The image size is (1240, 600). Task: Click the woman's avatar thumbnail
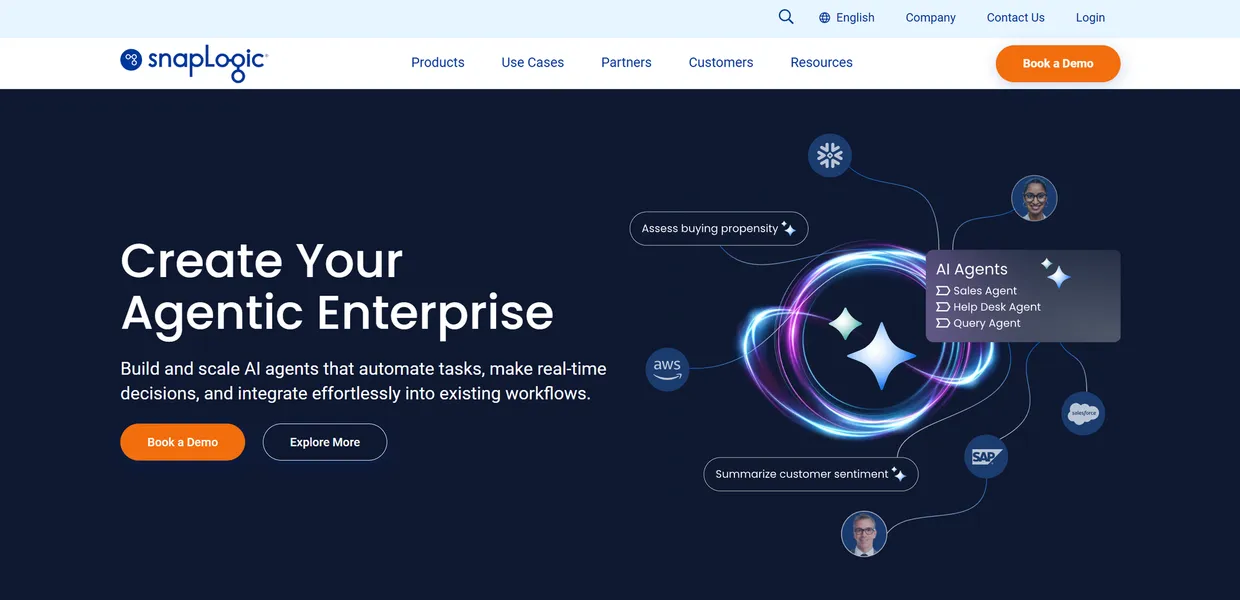tap(1034, 199)
